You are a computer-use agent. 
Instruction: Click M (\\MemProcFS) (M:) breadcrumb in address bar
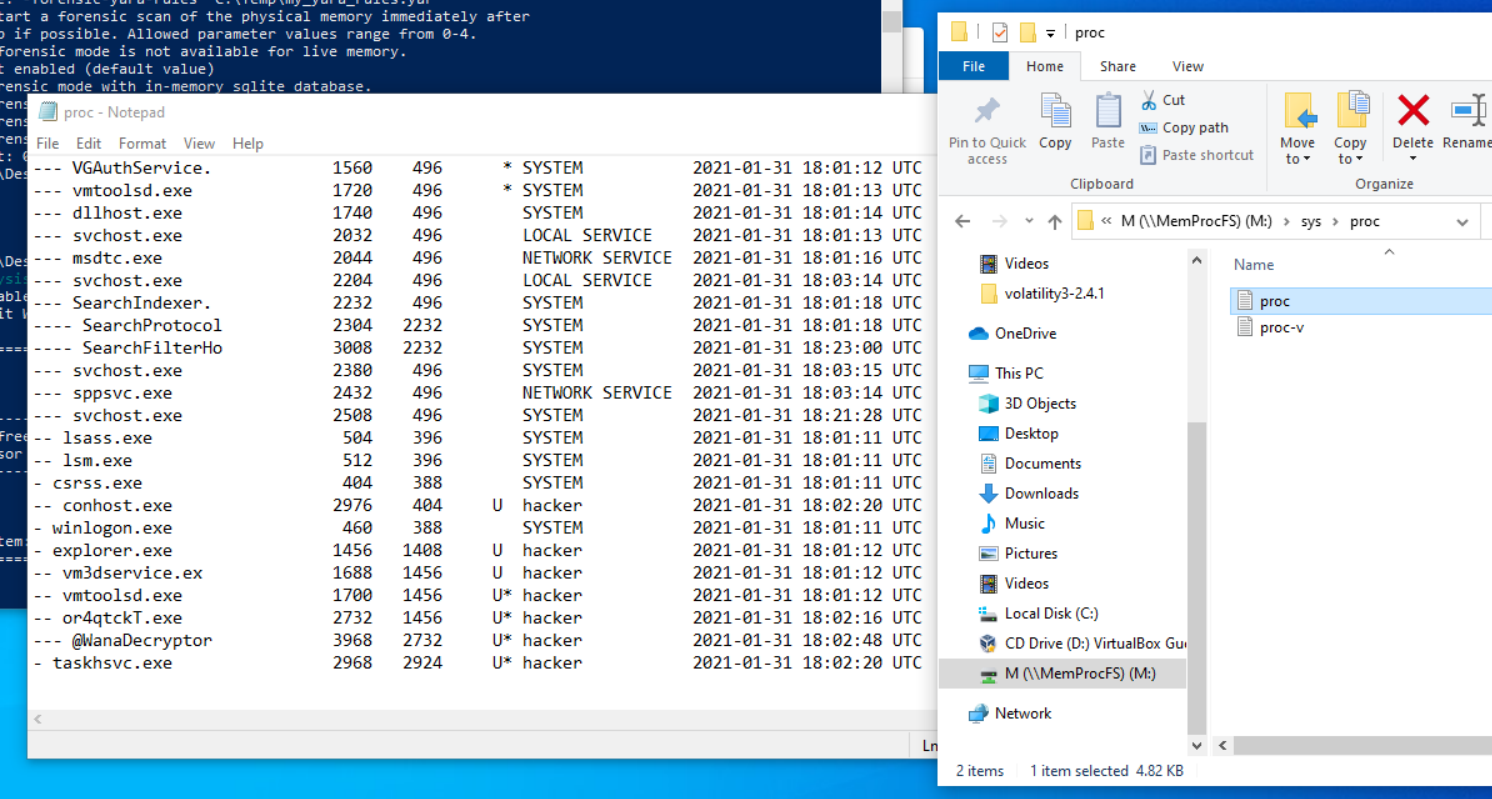(1196, 222)
